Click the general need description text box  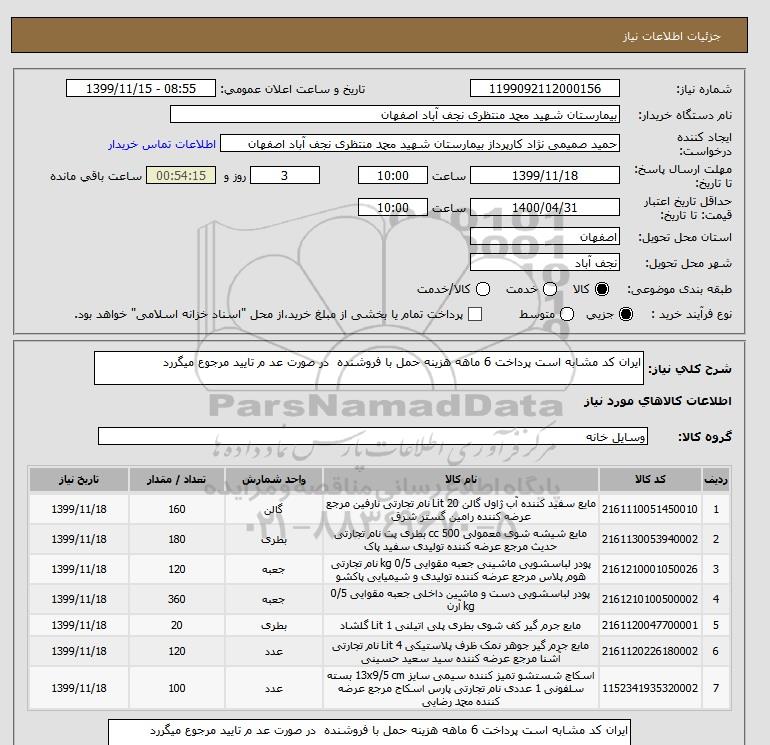(x=369, y=368)
